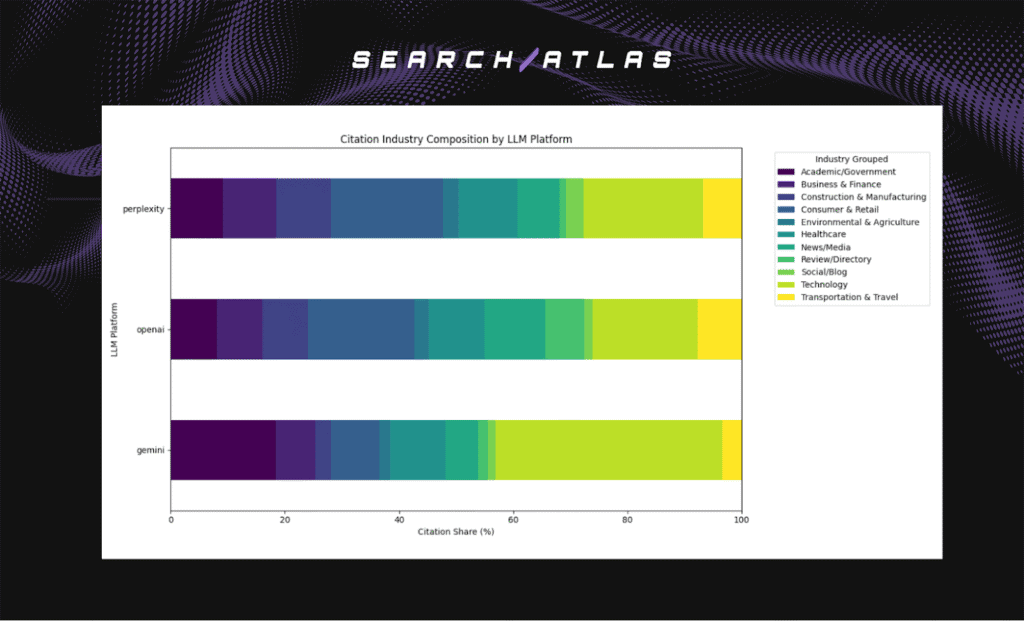Click the Consumer & Retail legend swatch

(786, 209)
